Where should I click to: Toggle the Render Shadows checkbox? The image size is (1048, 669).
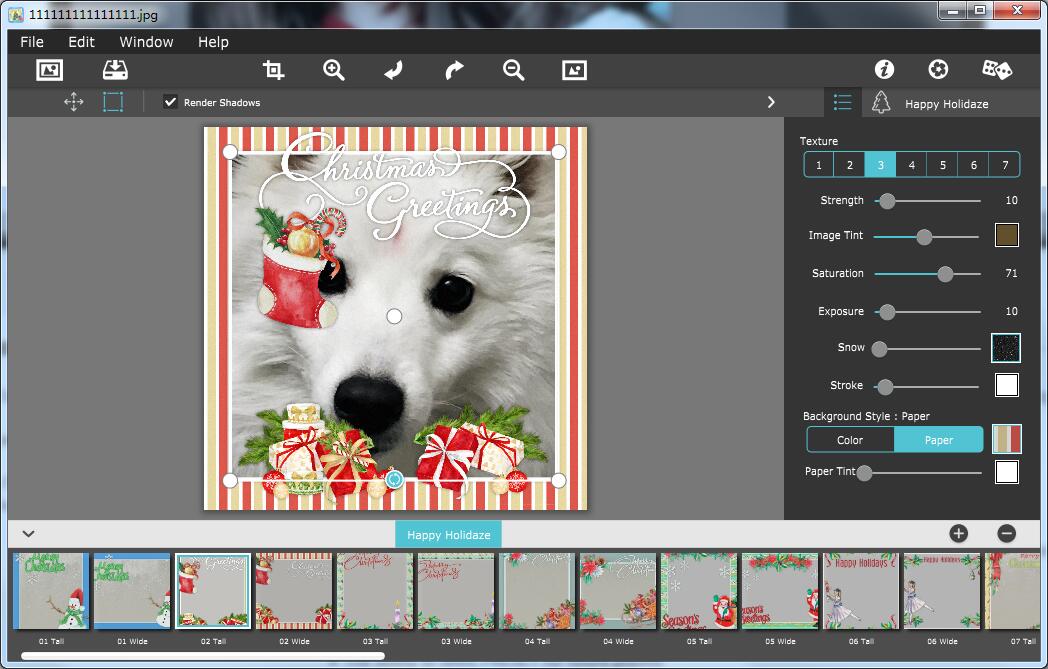pos(171,102)
